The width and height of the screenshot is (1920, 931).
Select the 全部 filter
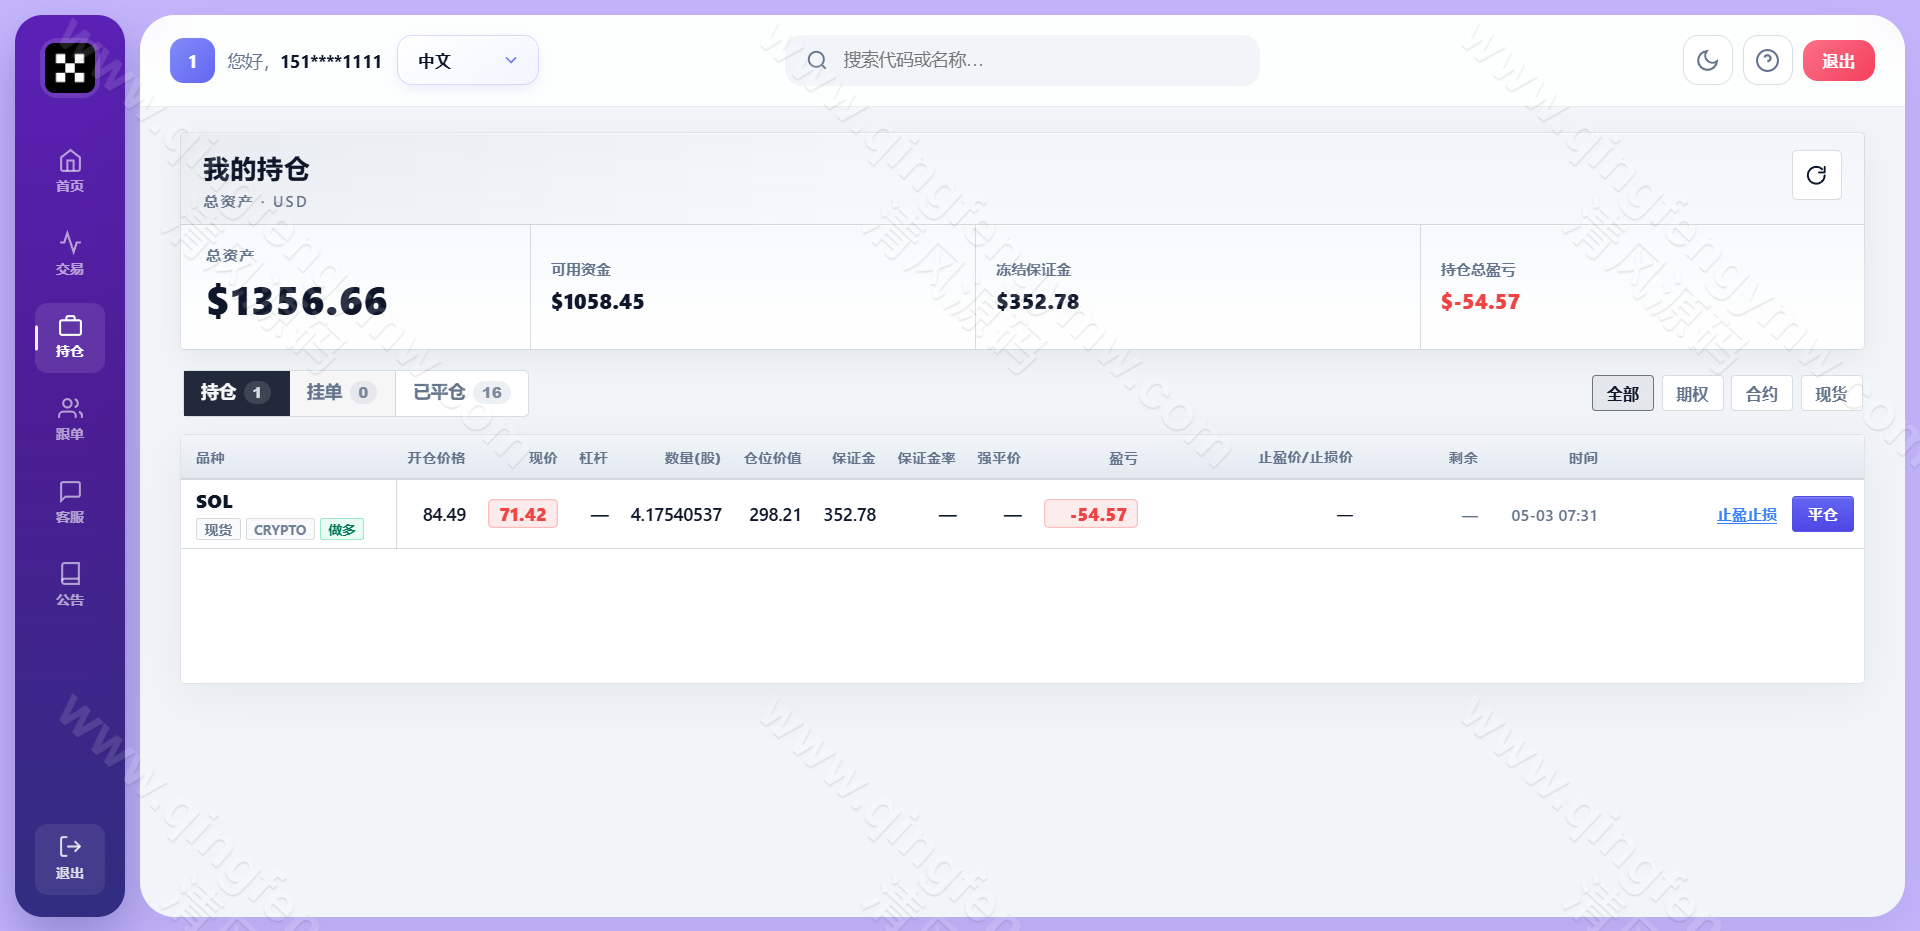point(1622,393)
